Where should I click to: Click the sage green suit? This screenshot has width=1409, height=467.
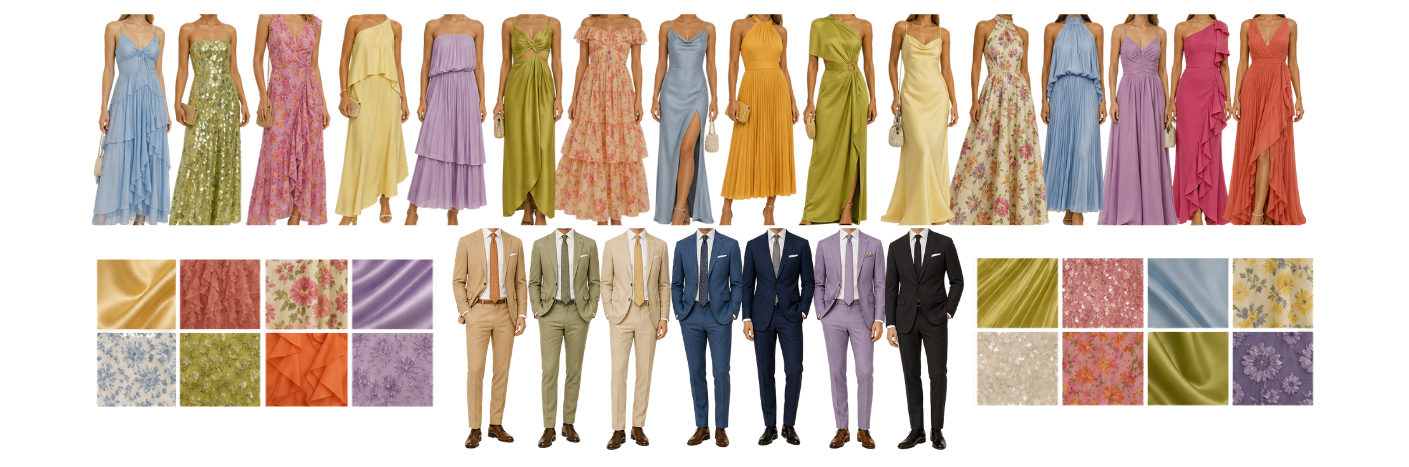coord(564,338)
